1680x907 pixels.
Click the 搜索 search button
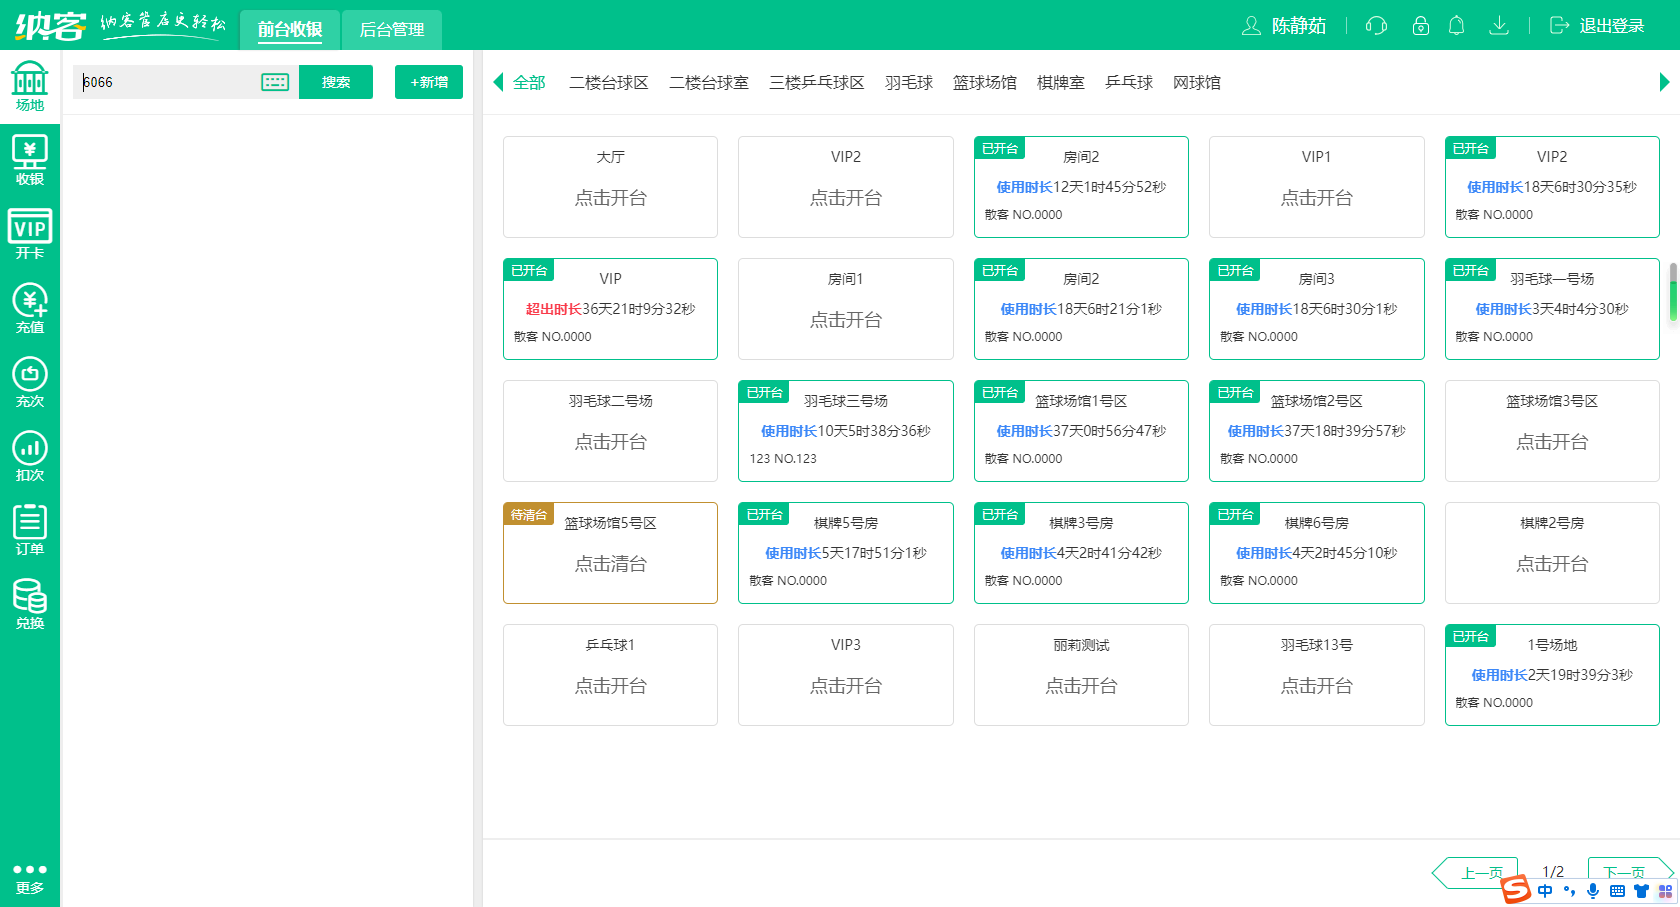(x=336, y=82)
